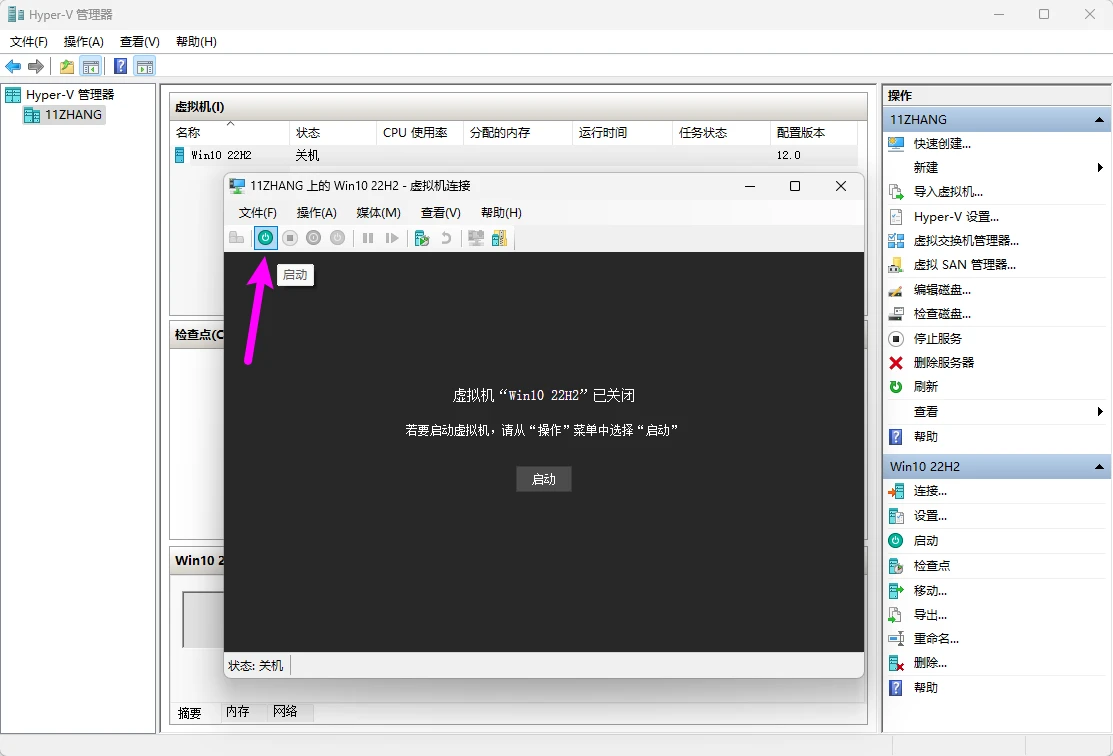Click 刷新 action

pos(926,387)
